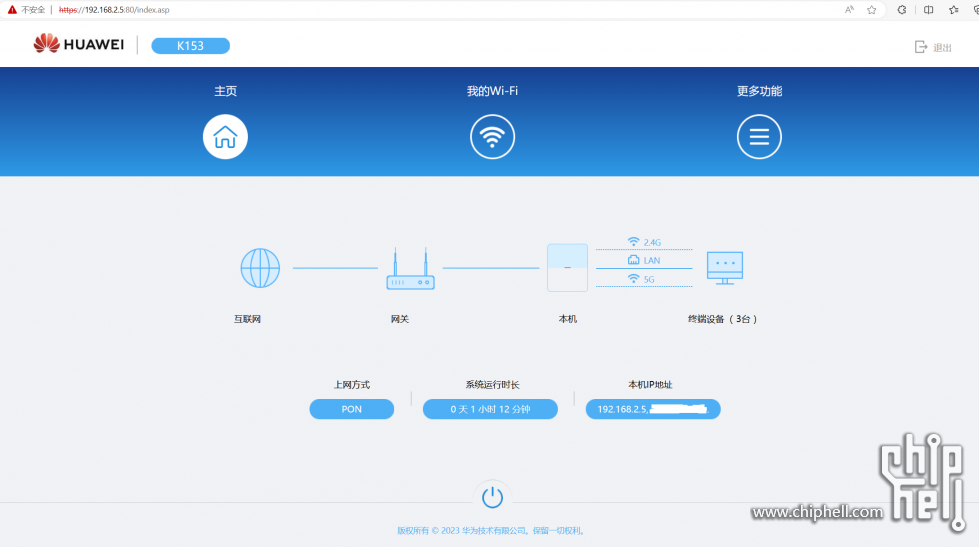
Task: Click the 互联网 label text
Action: (247, 319)
